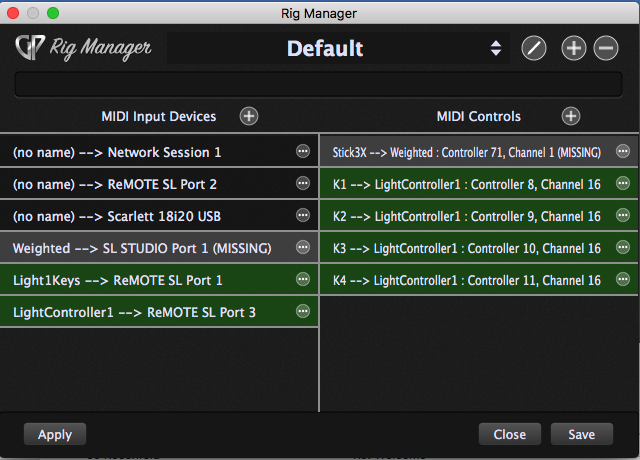Image resolution: width=640 pixels, height=460 pixels.
Task: Open options for the K4 control row
Action: (623, 279)
